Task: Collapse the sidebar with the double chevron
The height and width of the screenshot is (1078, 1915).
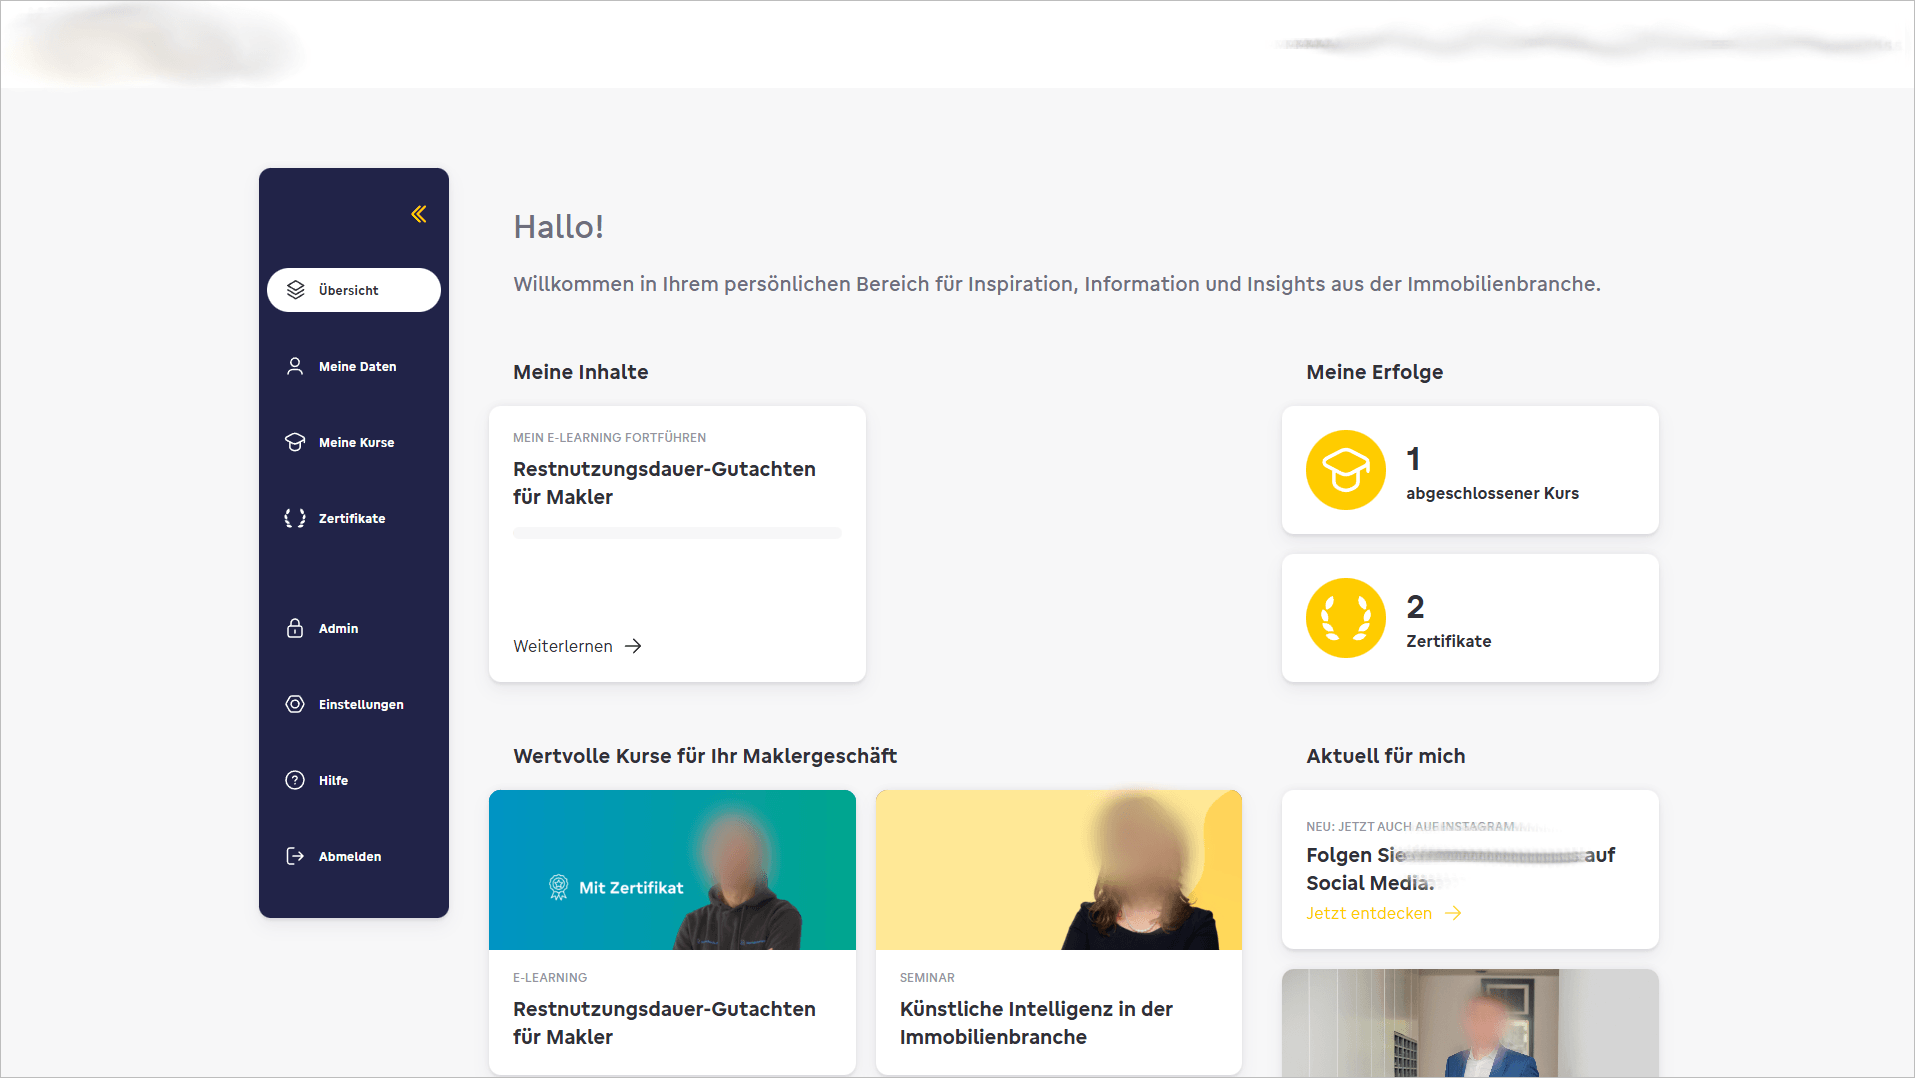Action: pyautogui.click(x=418, y=214)
